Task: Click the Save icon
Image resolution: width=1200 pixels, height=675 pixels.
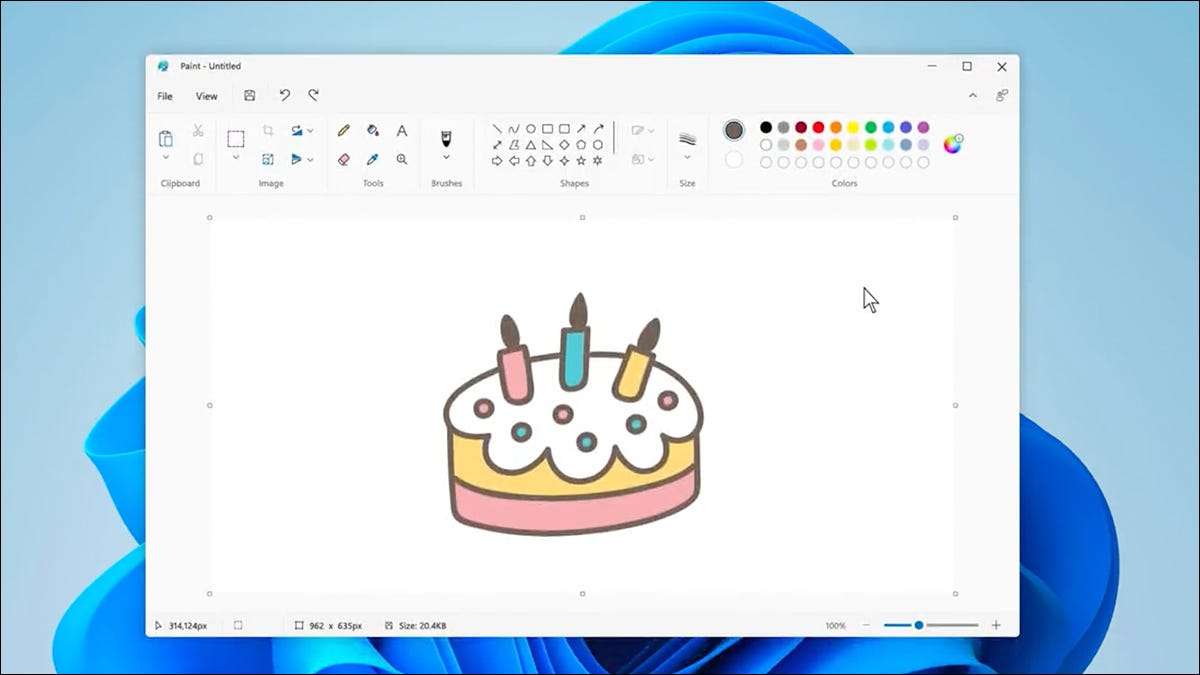Action: tap(249, 96)
